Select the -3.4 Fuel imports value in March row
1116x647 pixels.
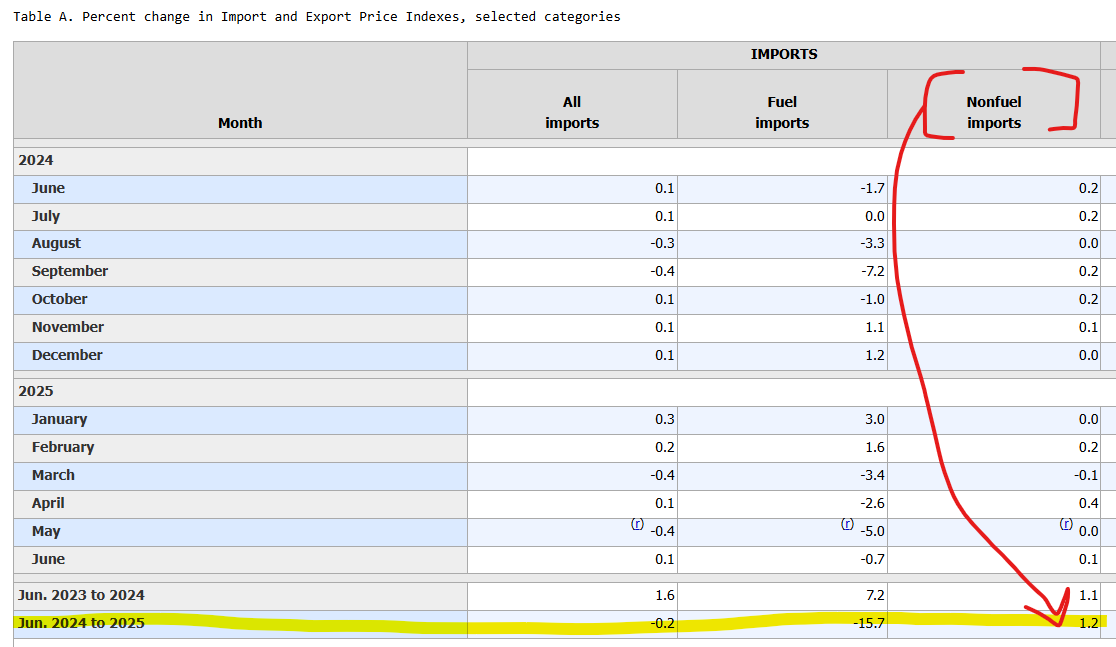(x=872, y=475)
